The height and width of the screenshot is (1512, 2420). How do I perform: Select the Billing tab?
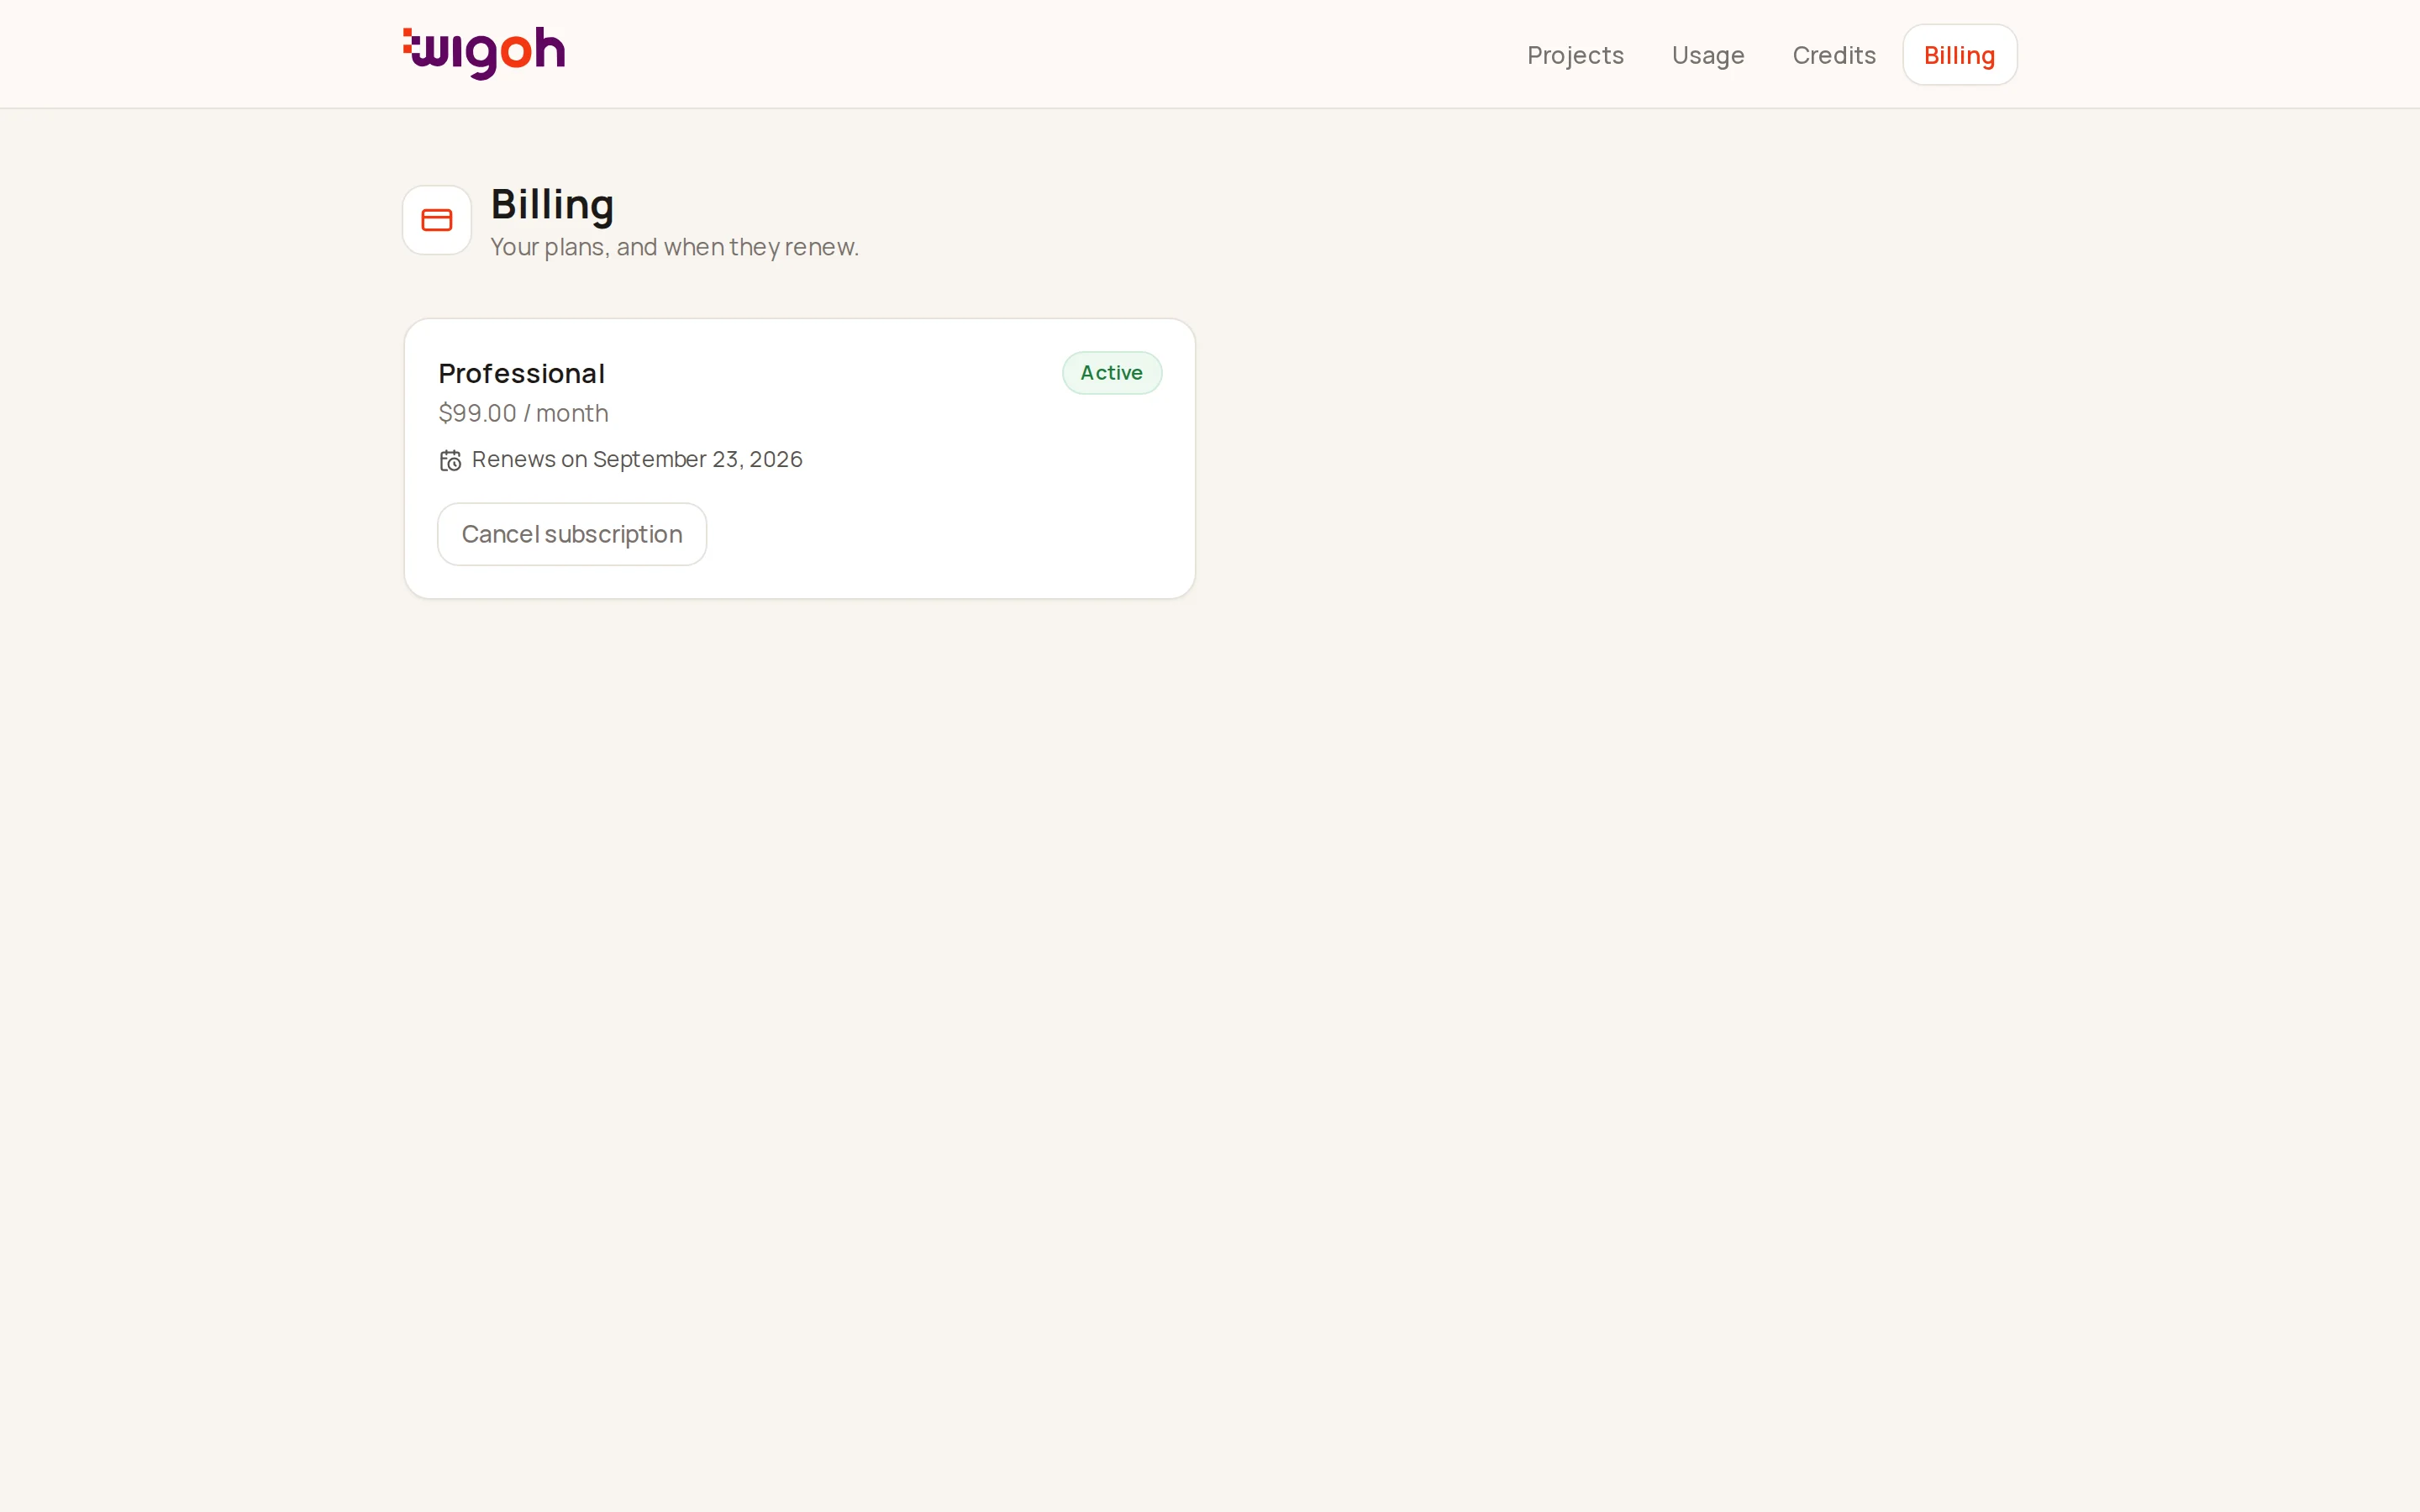(x=1959, y=55)
